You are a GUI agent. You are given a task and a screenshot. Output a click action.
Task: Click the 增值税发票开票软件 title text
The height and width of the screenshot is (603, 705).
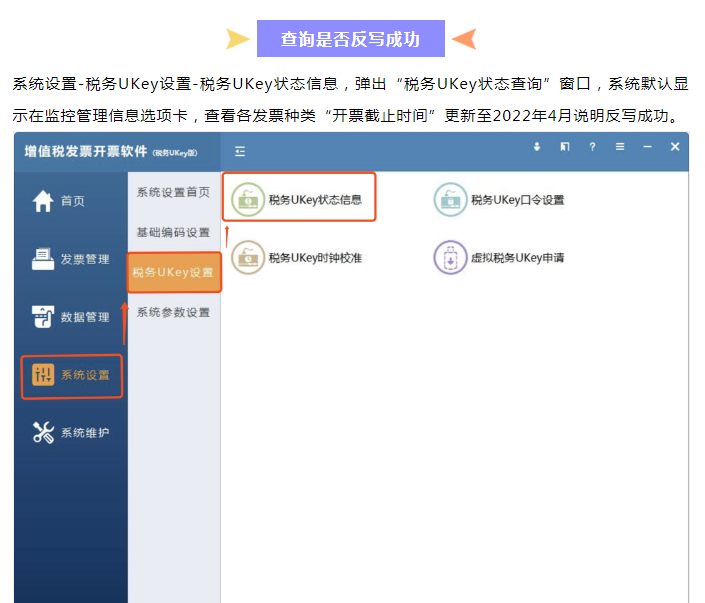pos(86,152)
